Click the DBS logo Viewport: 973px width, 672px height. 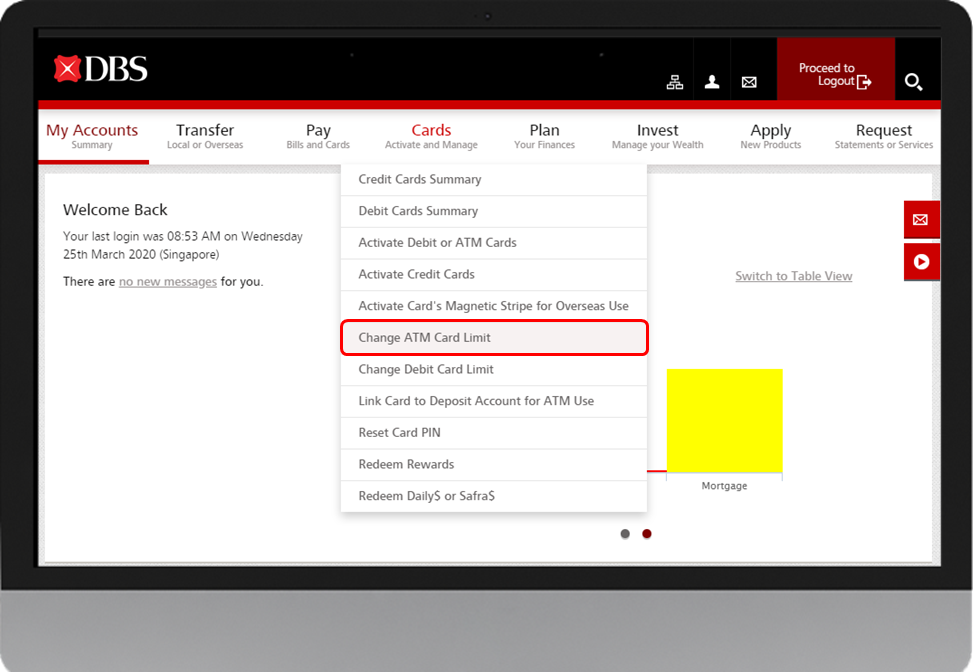(100, 69)
